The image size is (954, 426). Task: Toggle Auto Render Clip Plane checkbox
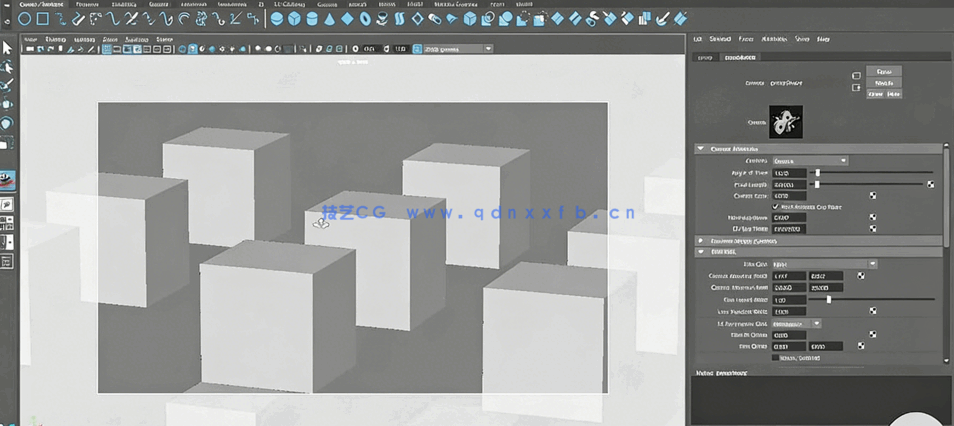pos(776,207)
